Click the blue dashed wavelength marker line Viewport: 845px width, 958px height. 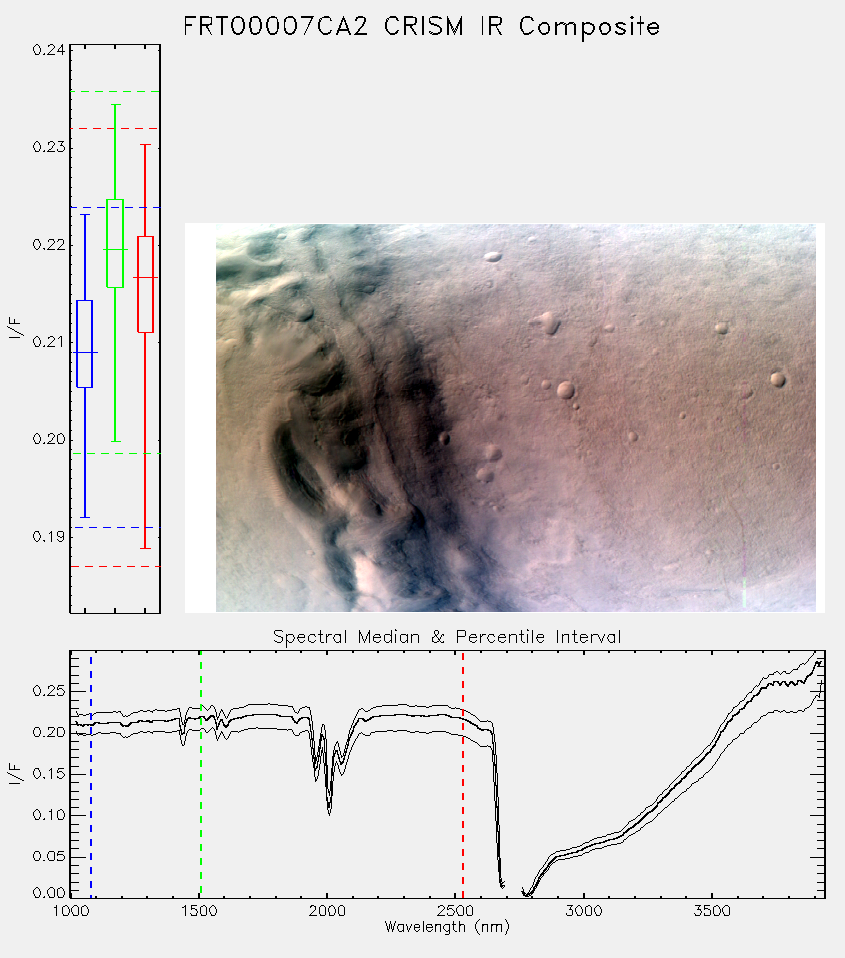pyautogui.click(x=91, y=774)
